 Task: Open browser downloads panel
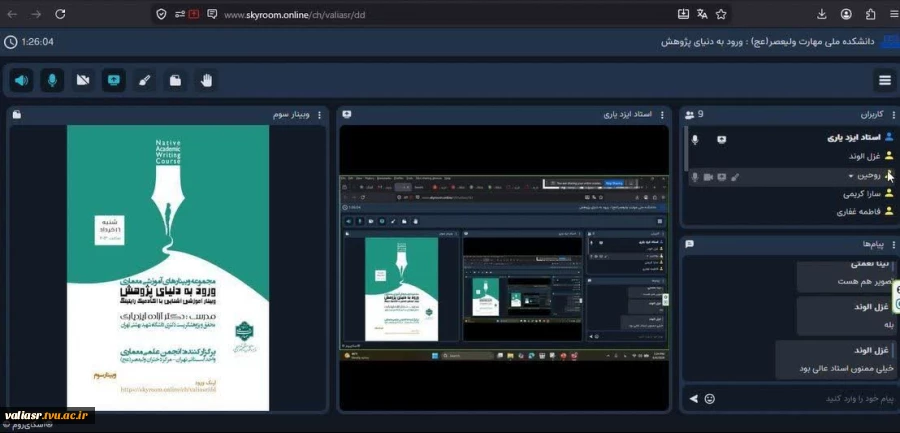[x=822, y=14]
